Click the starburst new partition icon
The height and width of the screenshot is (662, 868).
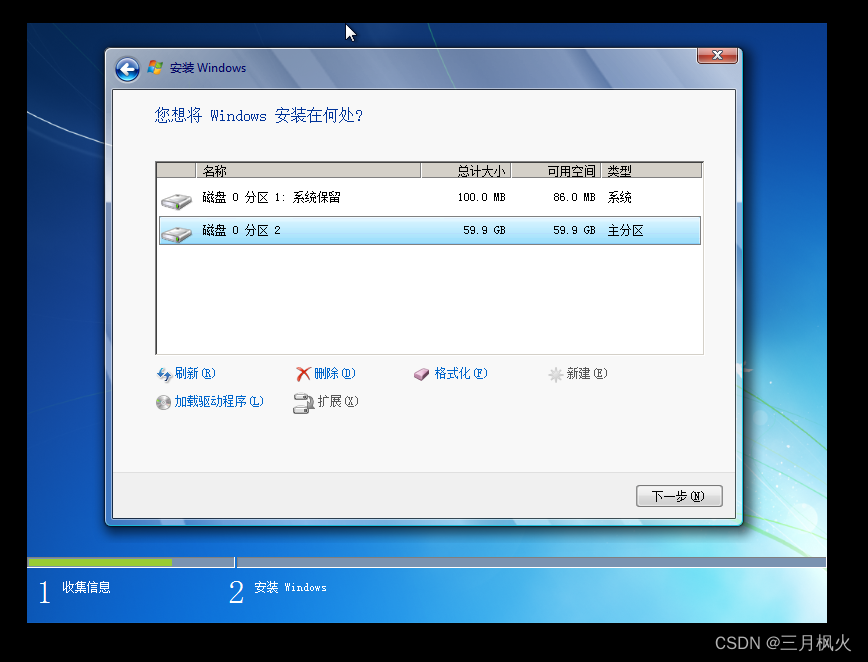555,375
